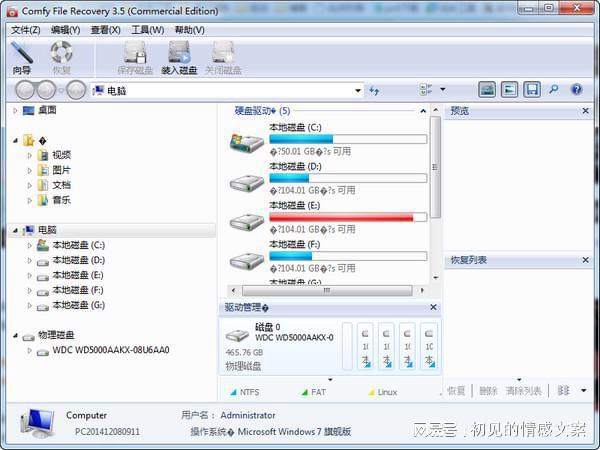Click the drive list vertical scrollbar
This screenshot has height=450, width=600.
[435, 167]
